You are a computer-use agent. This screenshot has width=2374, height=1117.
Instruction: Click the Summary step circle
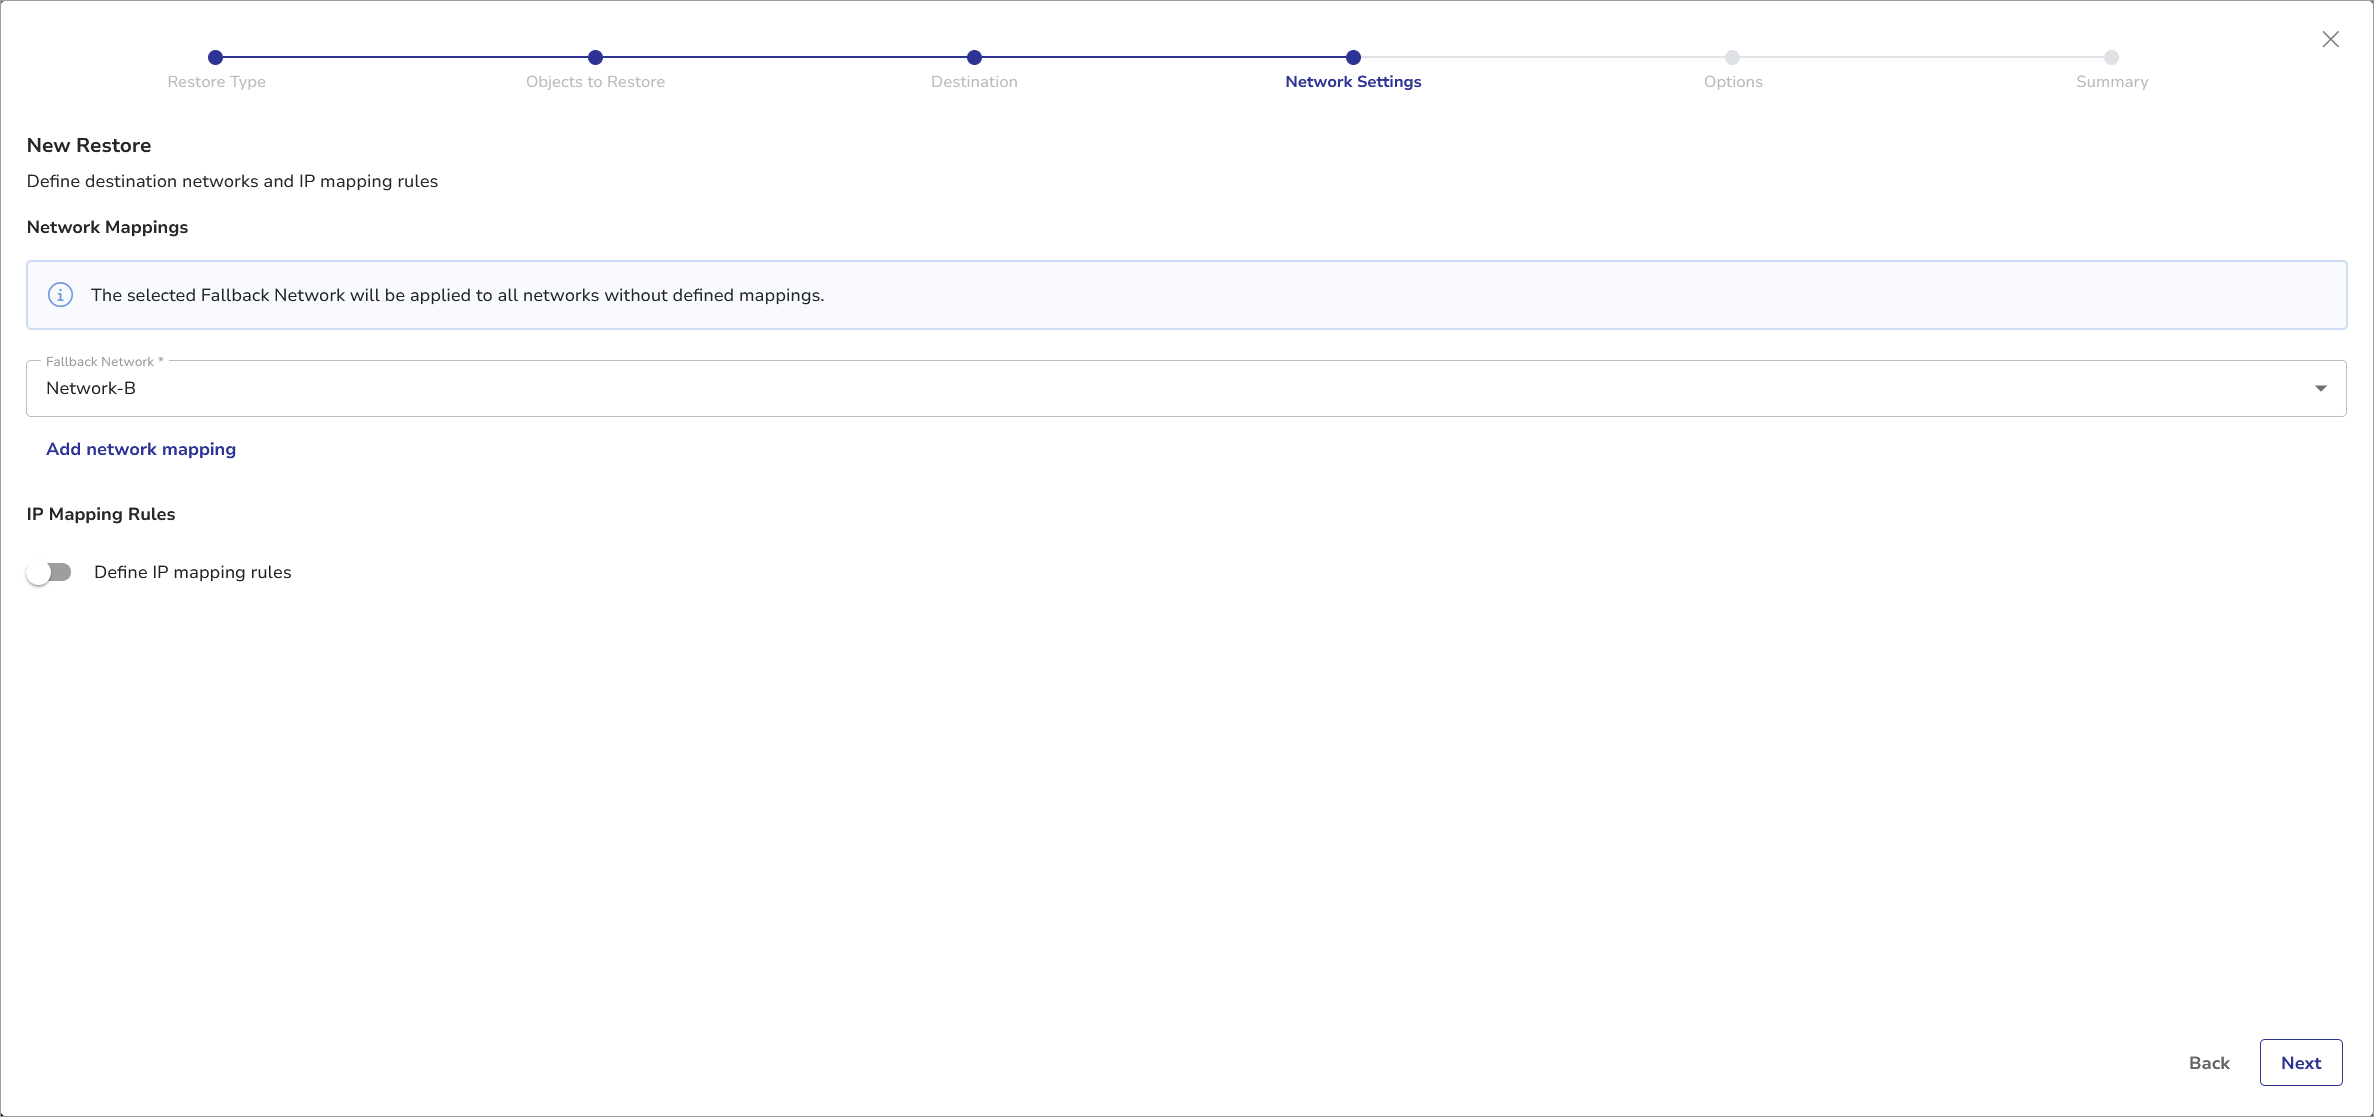[2111, 58]
